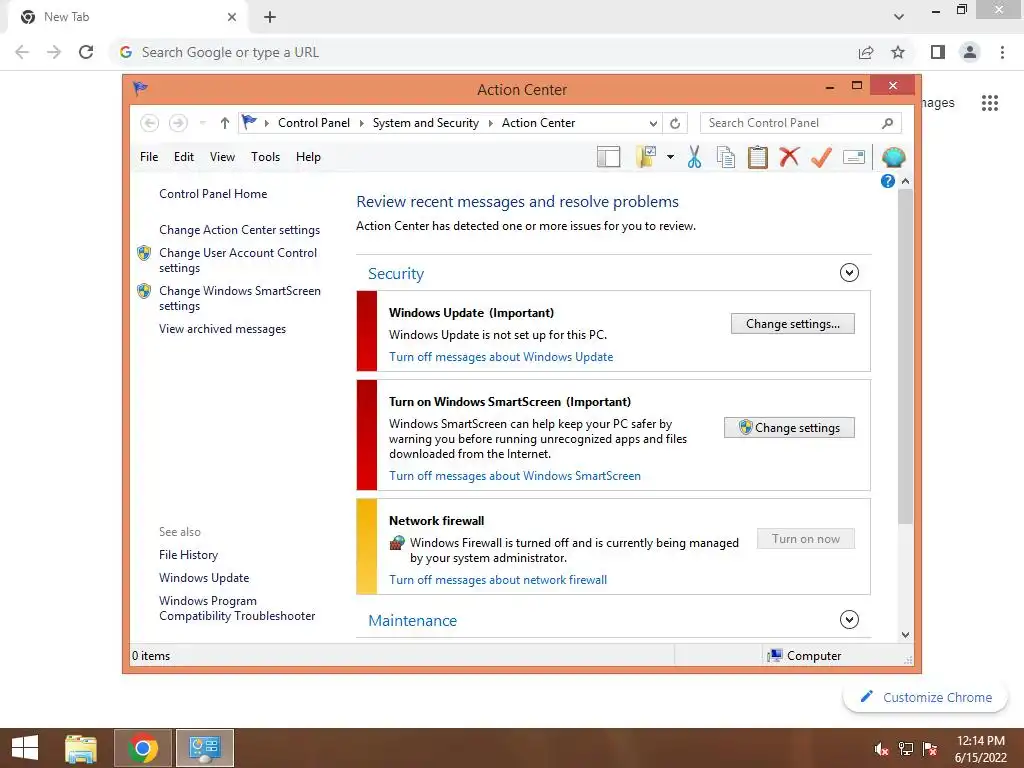
Task: Click the Cut scissors icon in toolbar
Action: coord(694,157)
